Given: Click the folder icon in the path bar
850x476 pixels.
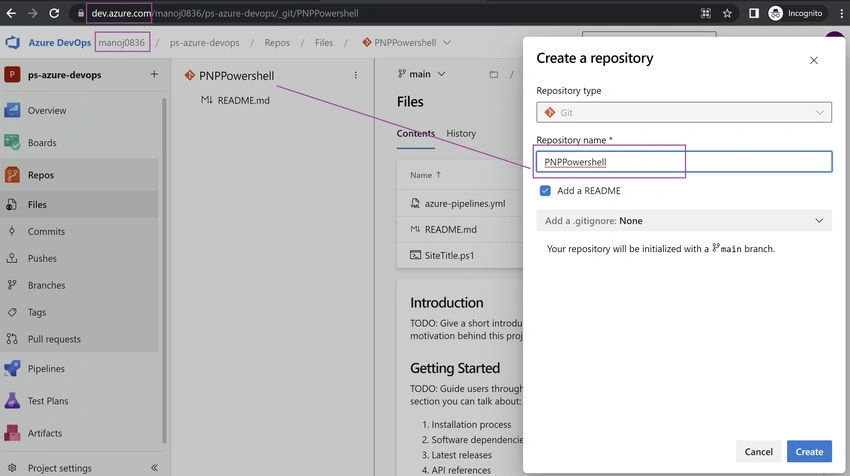Looking at the screenshot, I should pyautogui.click(x=493, y=74).
